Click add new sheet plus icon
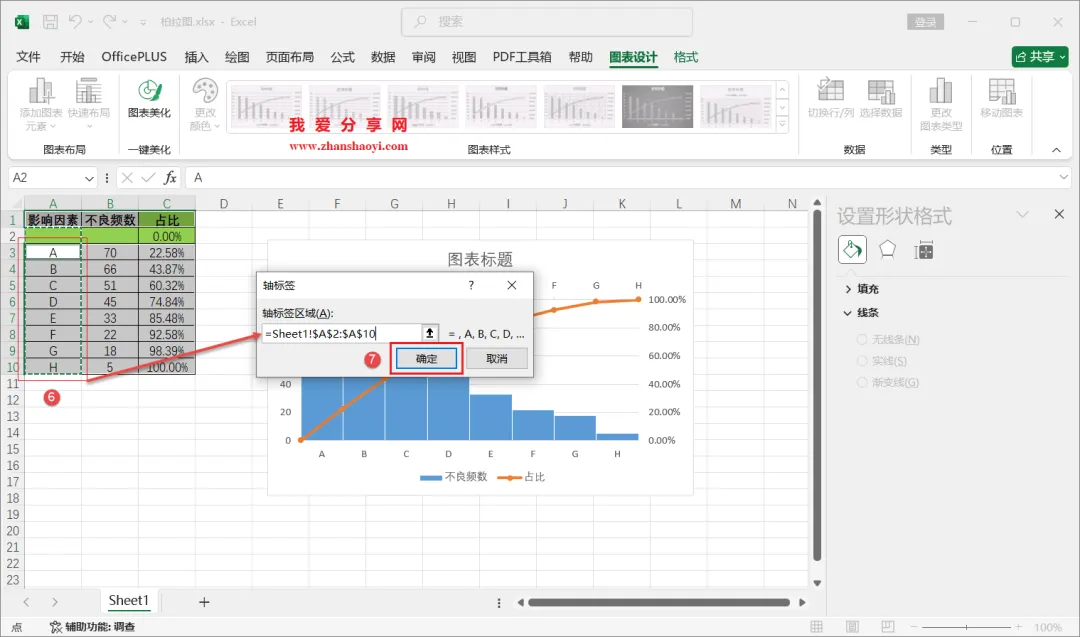Viewport: 1080px width, 637px height. [x=204, y=602]
